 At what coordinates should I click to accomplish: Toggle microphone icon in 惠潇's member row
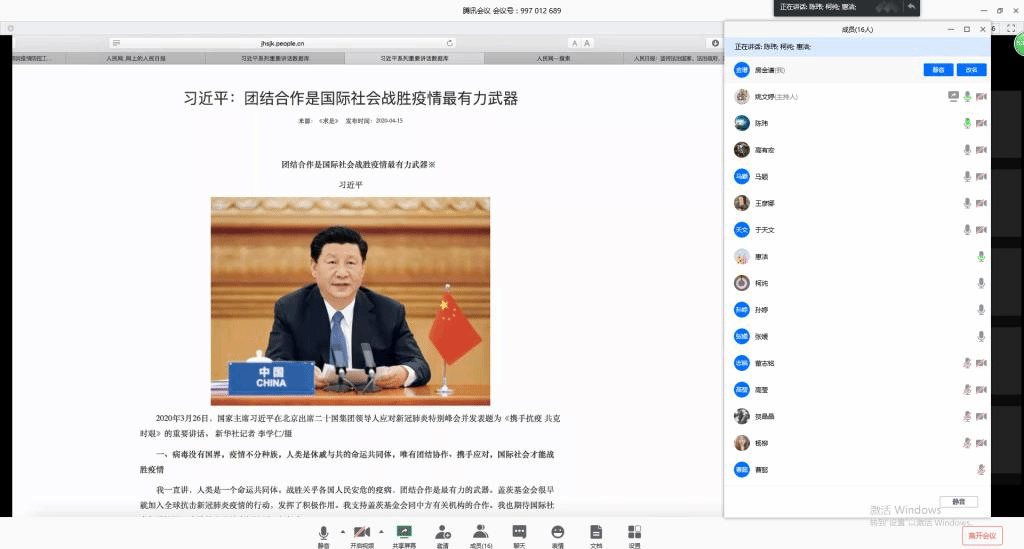pos(981,257)
